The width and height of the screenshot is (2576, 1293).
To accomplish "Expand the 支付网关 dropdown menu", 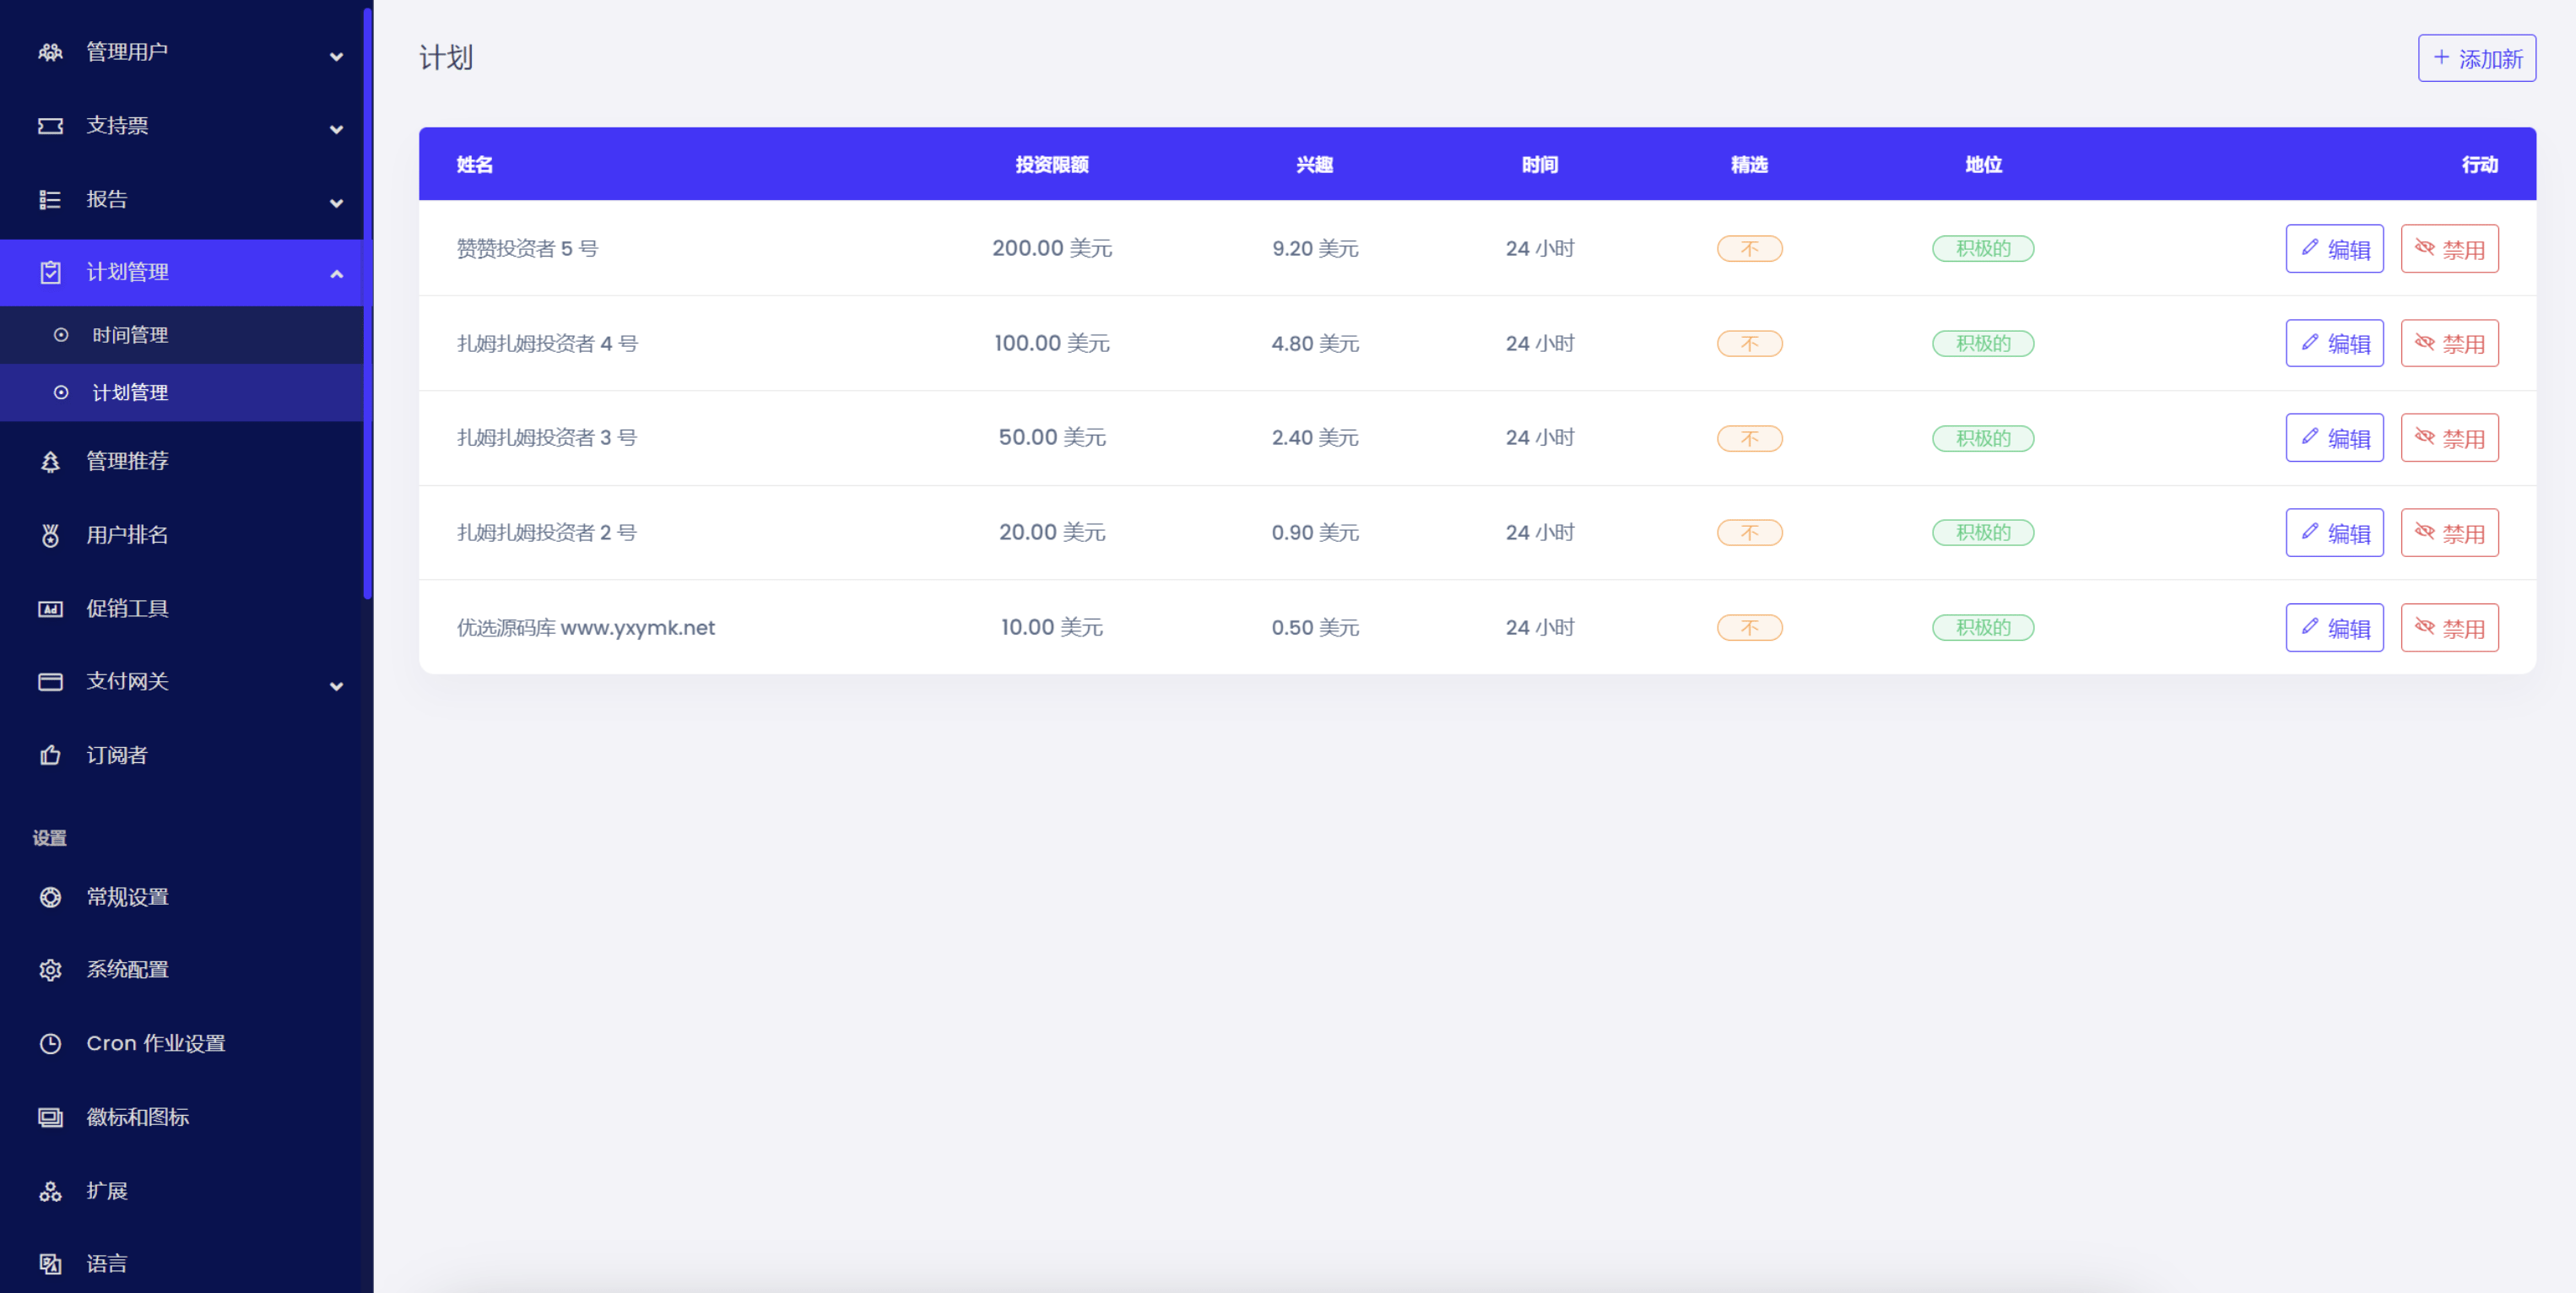I will [x=181, y=681].
